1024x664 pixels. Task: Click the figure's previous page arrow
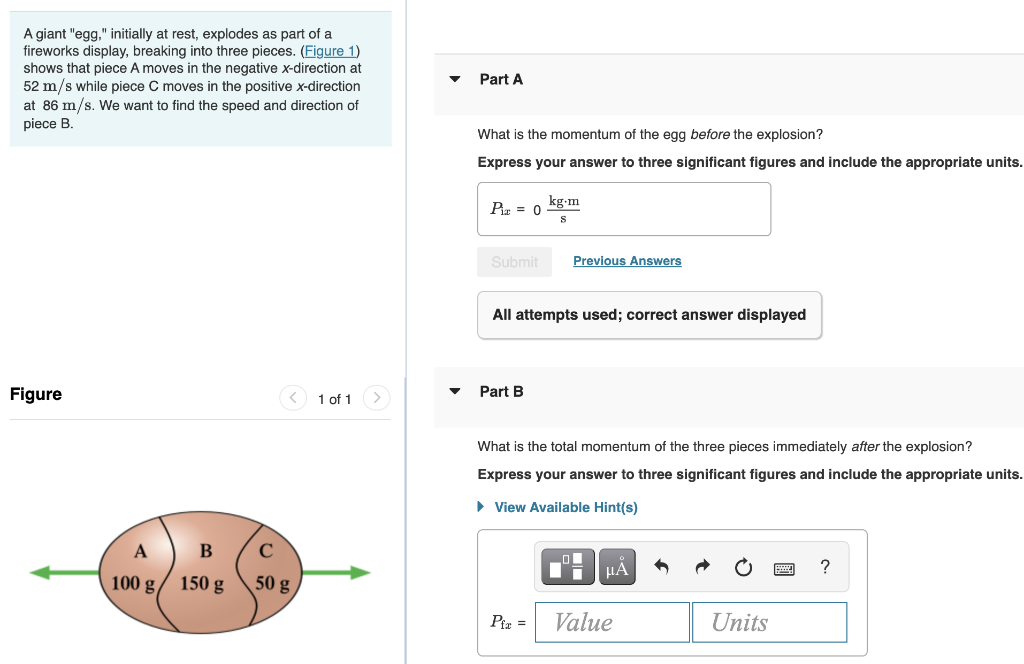coord(292,397)
